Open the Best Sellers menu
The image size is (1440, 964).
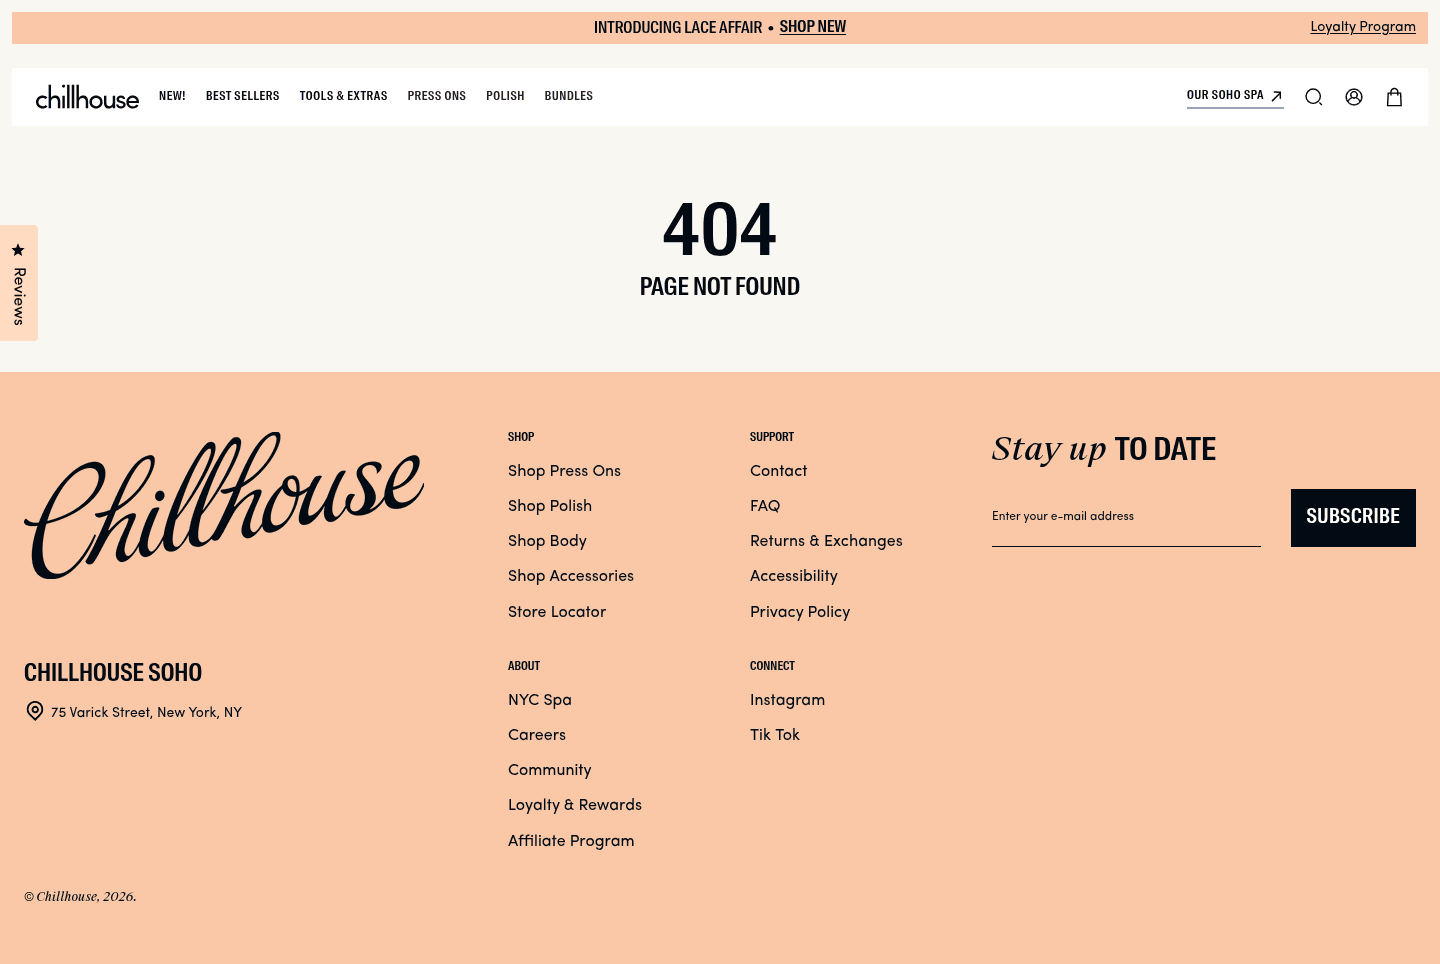243,96
